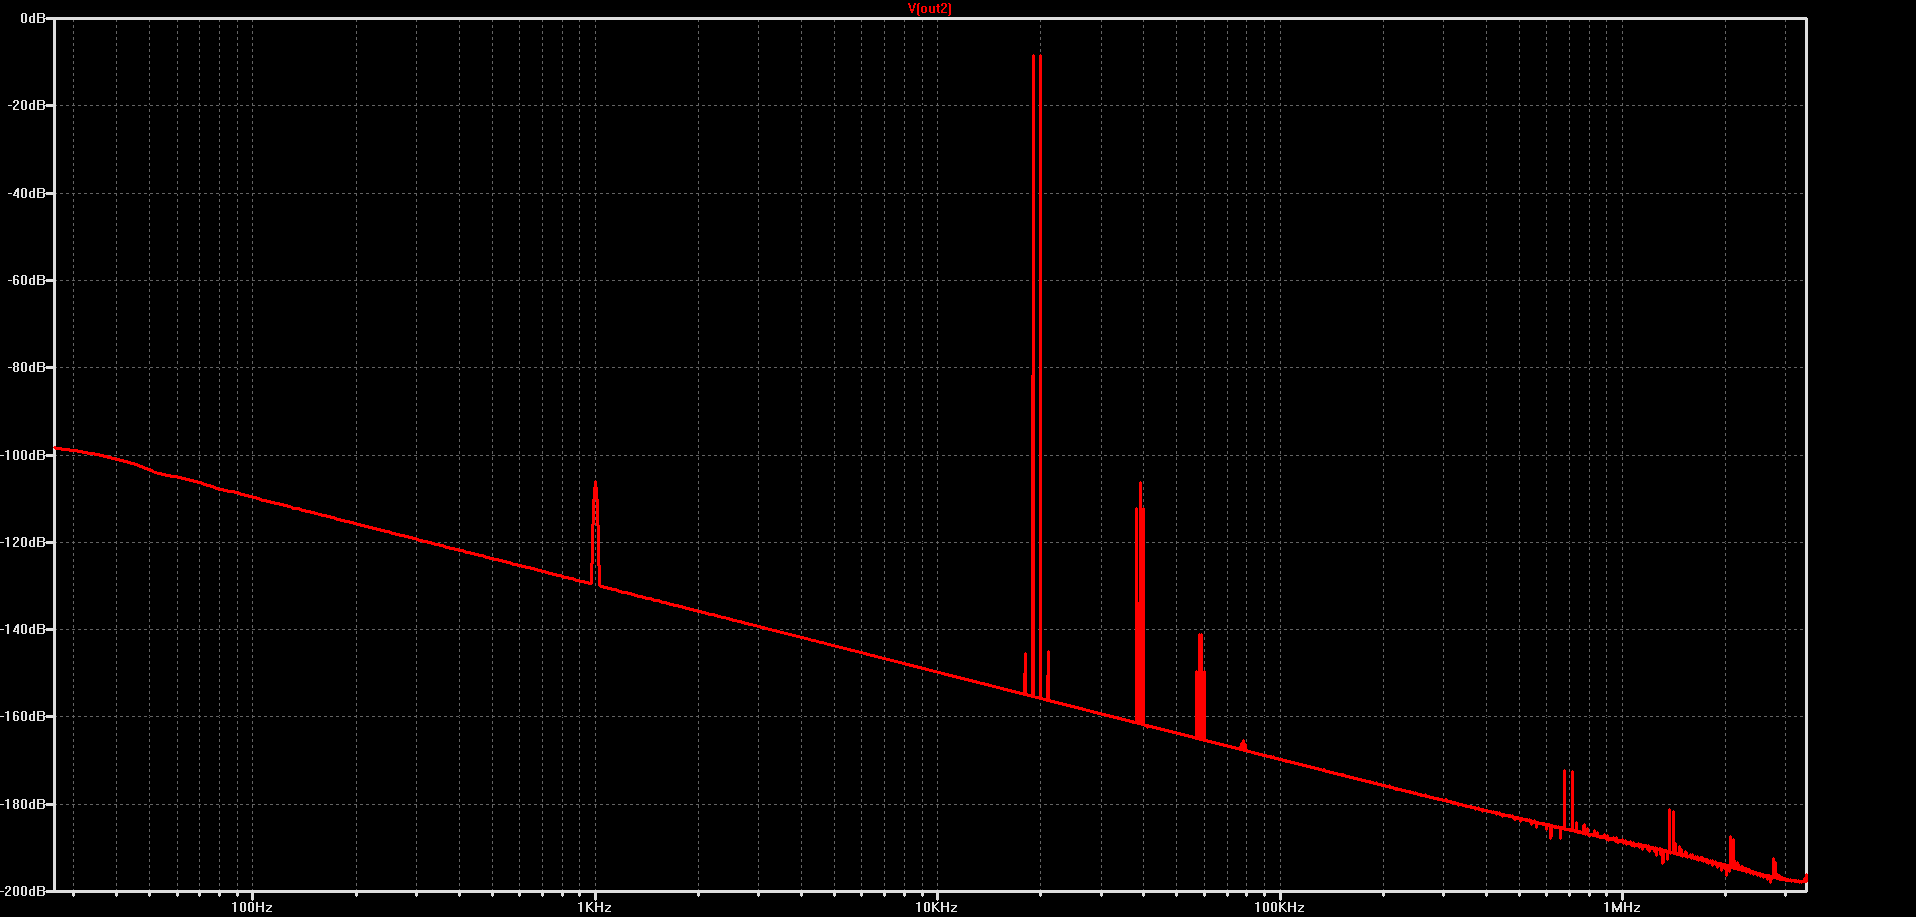The width and height of the screenshot is (1916, 917).
Task: Click the 1MHz frequency axis label
Action: tap(1622, 907)
